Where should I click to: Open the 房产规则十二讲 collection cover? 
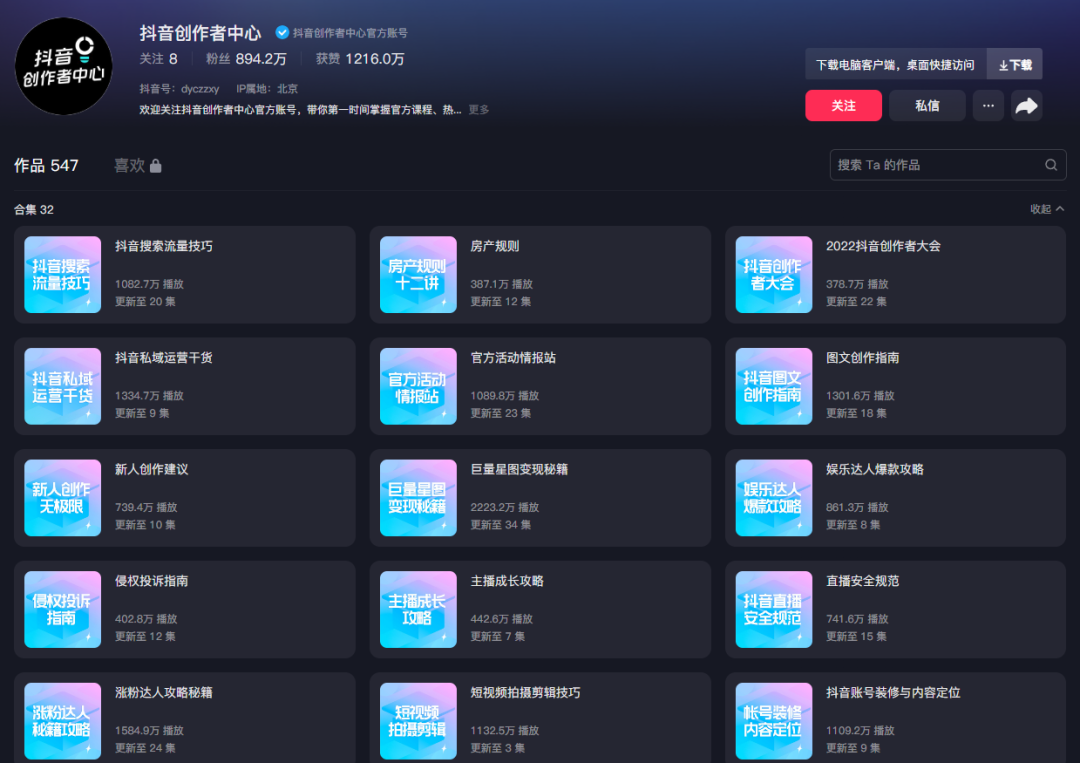(x=418, y=275)
